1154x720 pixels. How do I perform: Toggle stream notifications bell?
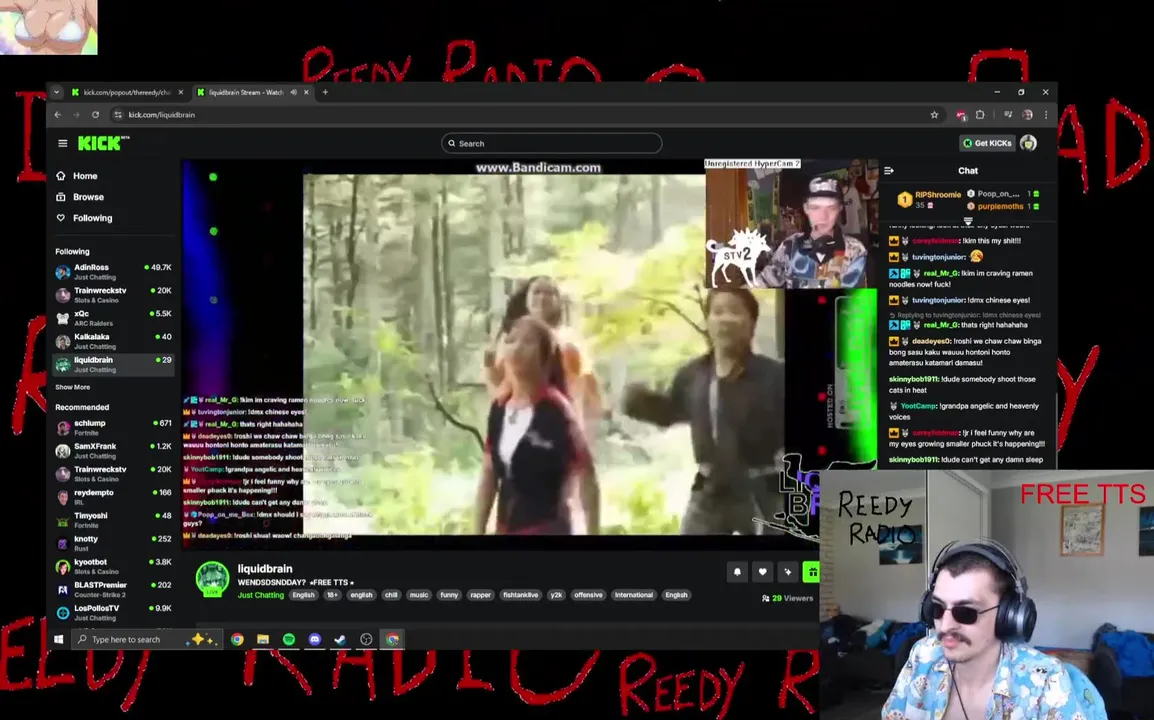point(737,571)
